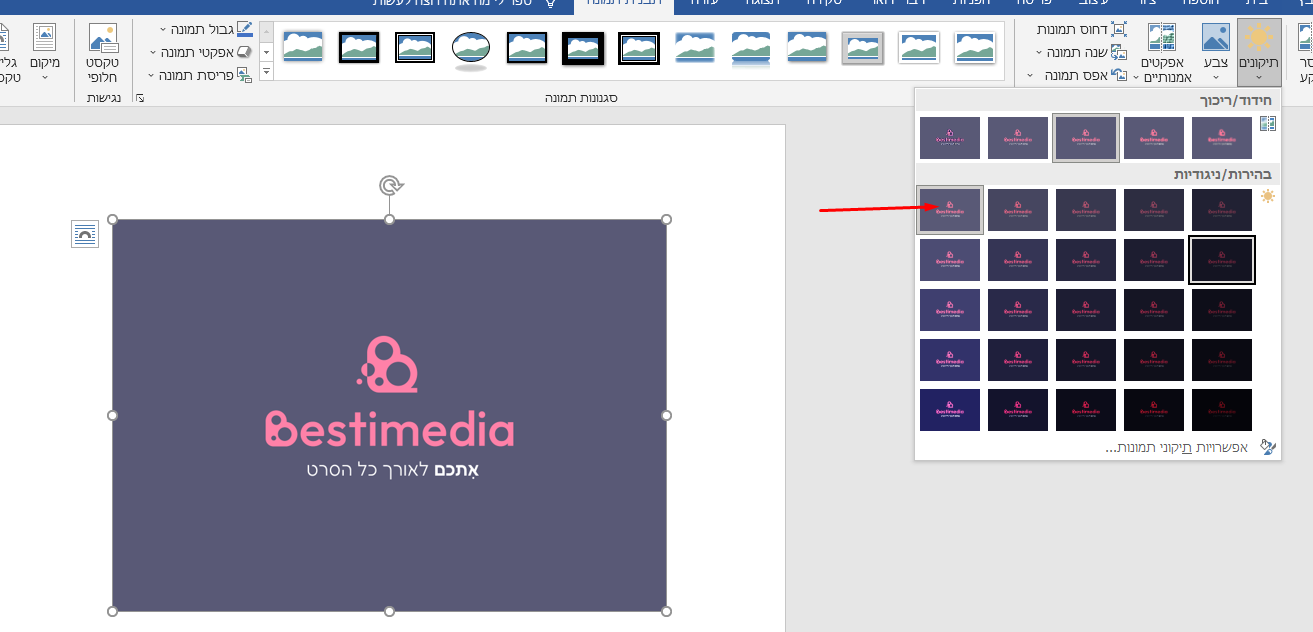Click the picture's bottom middle handle
The height and width of the screenshot is (632, 1313).
tap(390, 611)
